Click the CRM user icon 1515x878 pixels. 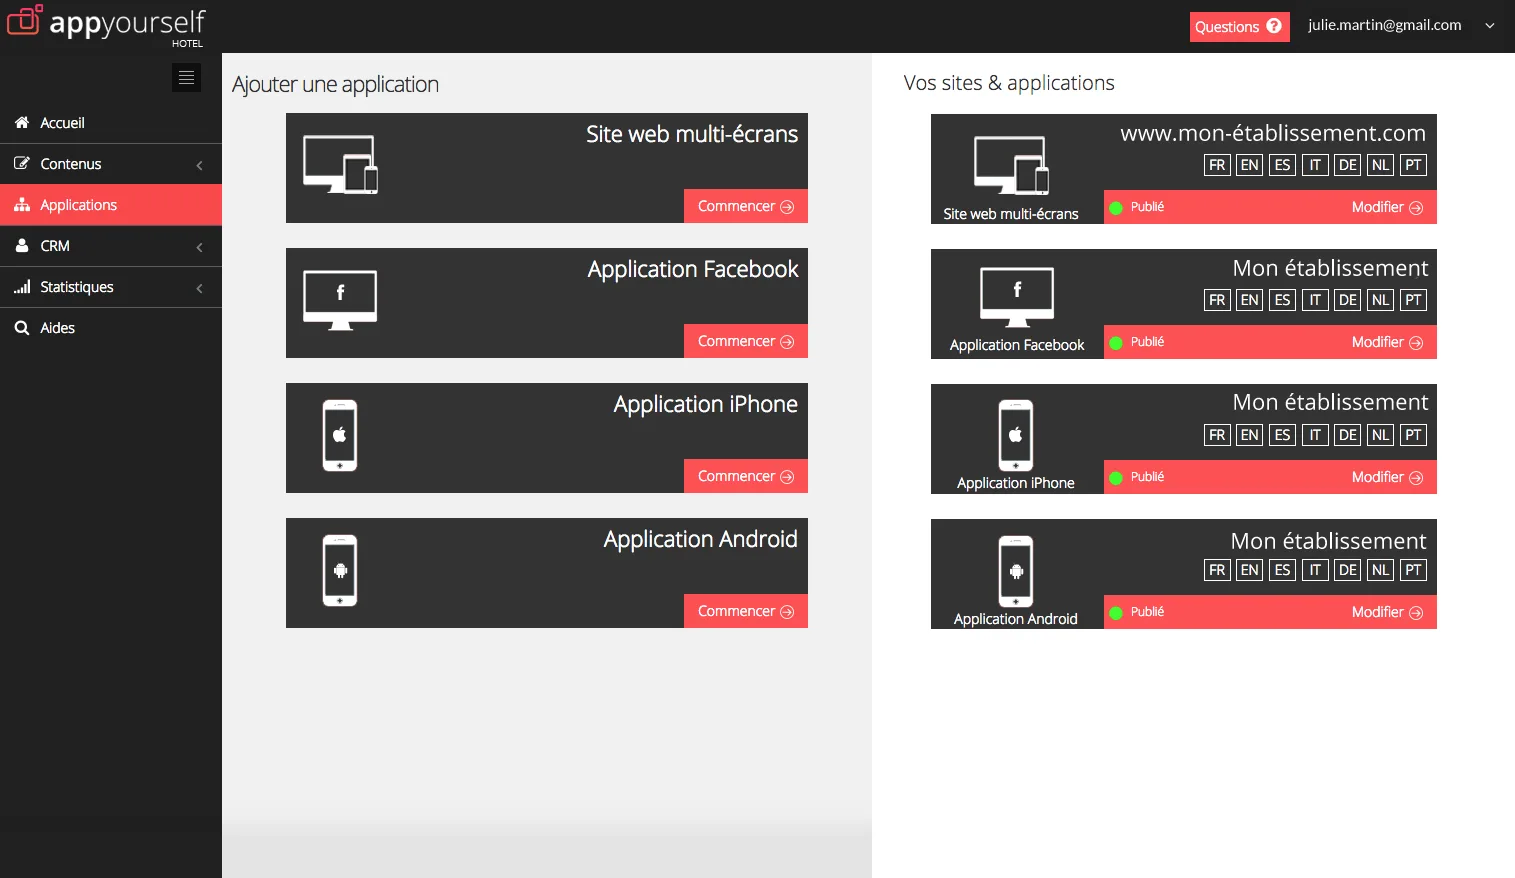[22, 245]
